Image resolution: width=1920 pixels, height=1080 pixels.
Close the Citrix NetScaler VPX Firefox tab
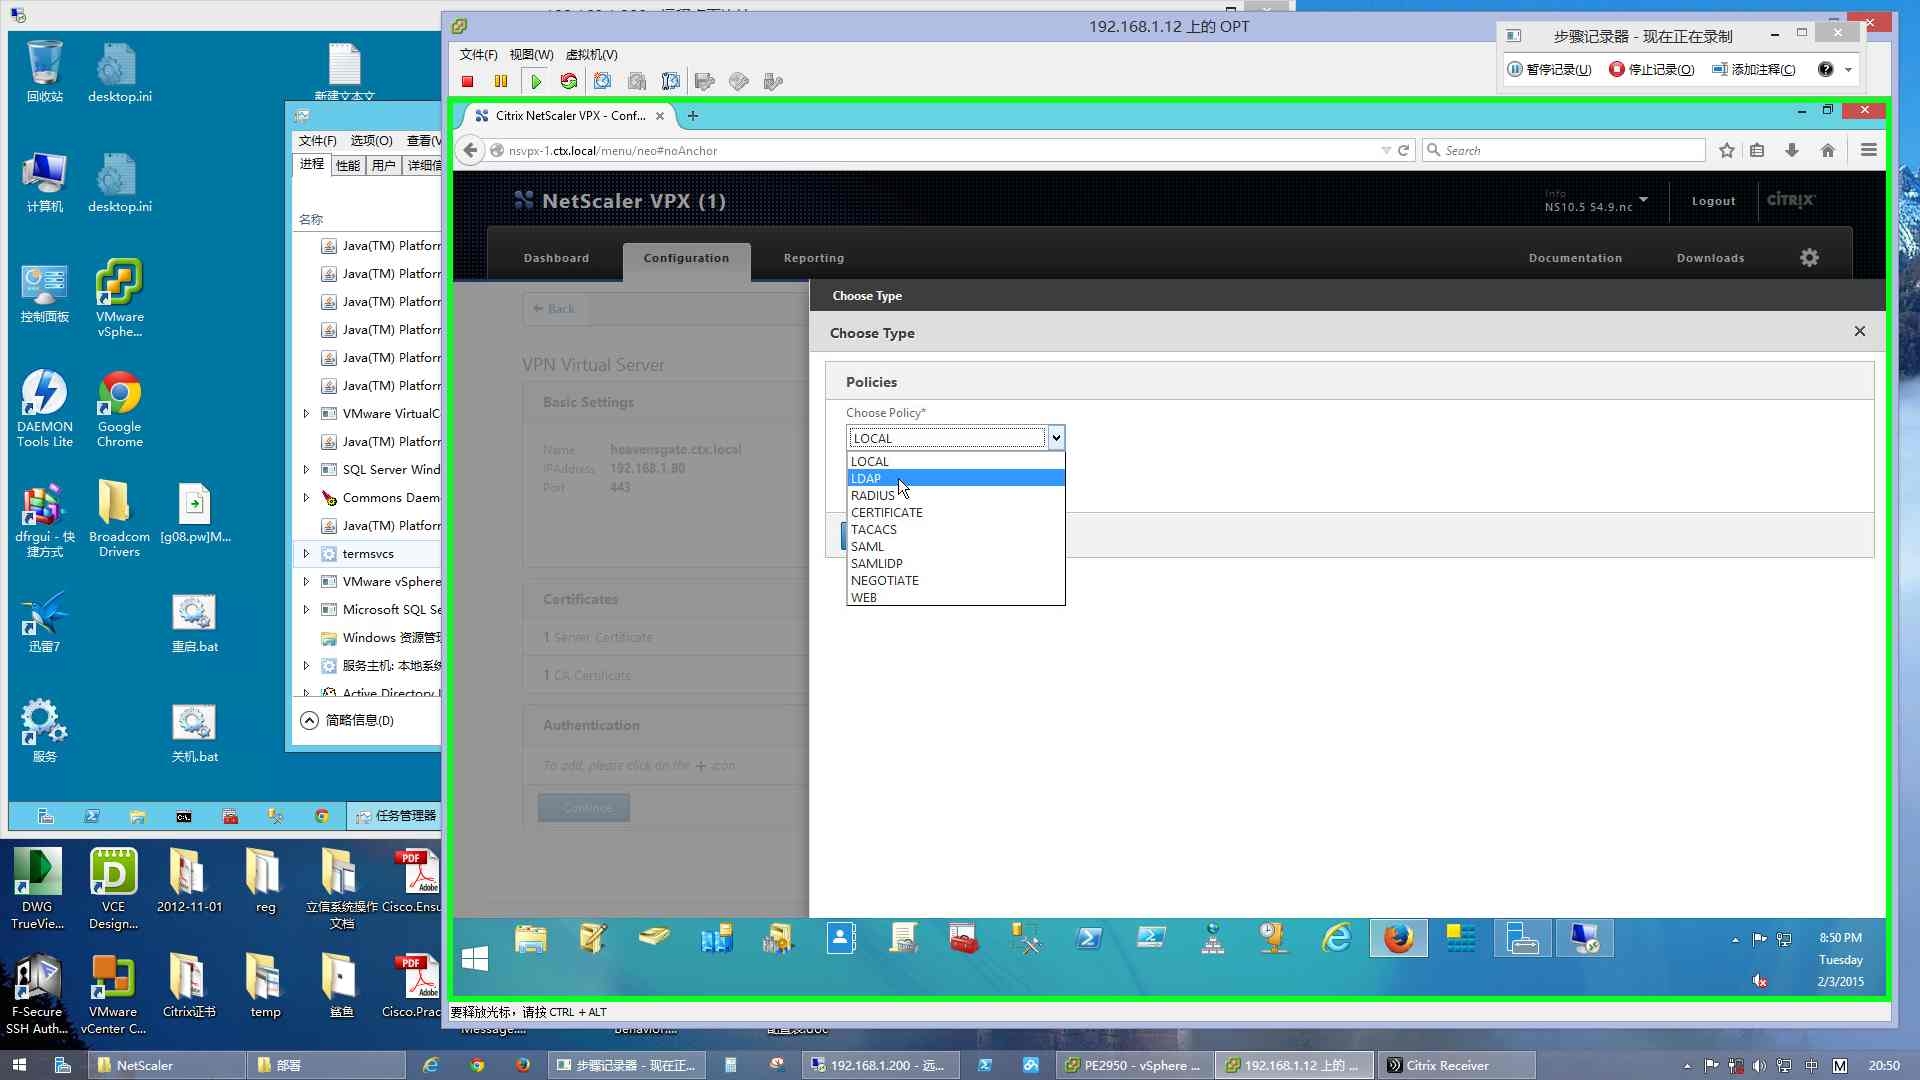pyautogui.click(x=660, y=116)
